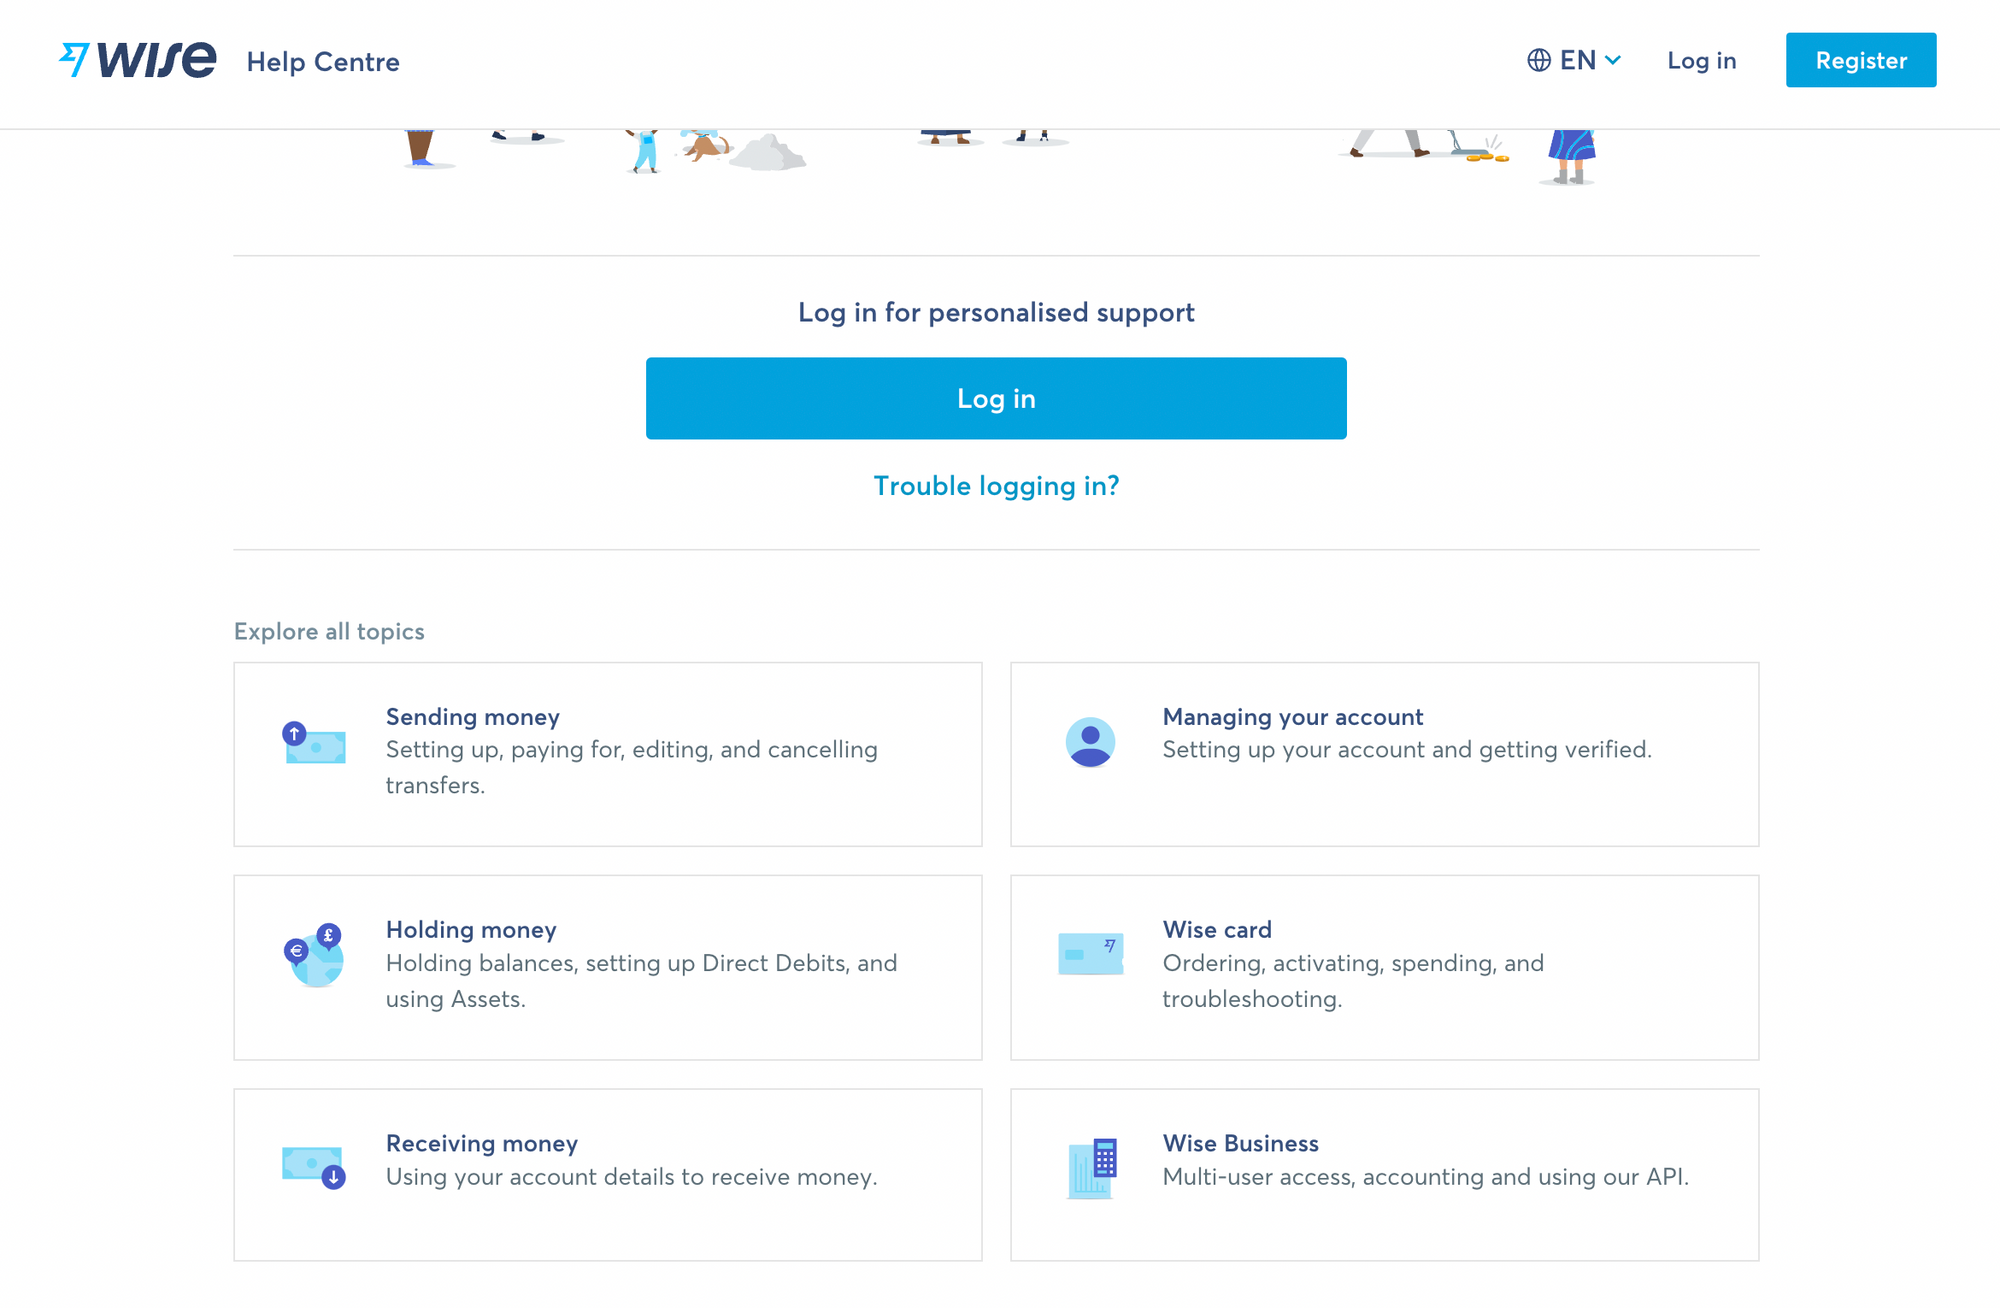Click the Holding money globe currencies icon
This screenshot has height=1308, width=2000.
(x=314, y=956)
